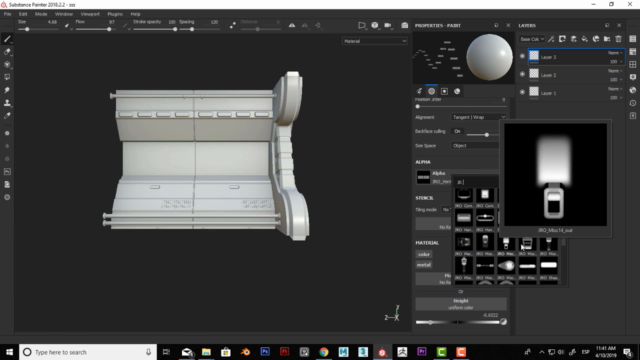Click Type here to search box
The width and height of the screenshot is (640, 360).
click(88, 352)
